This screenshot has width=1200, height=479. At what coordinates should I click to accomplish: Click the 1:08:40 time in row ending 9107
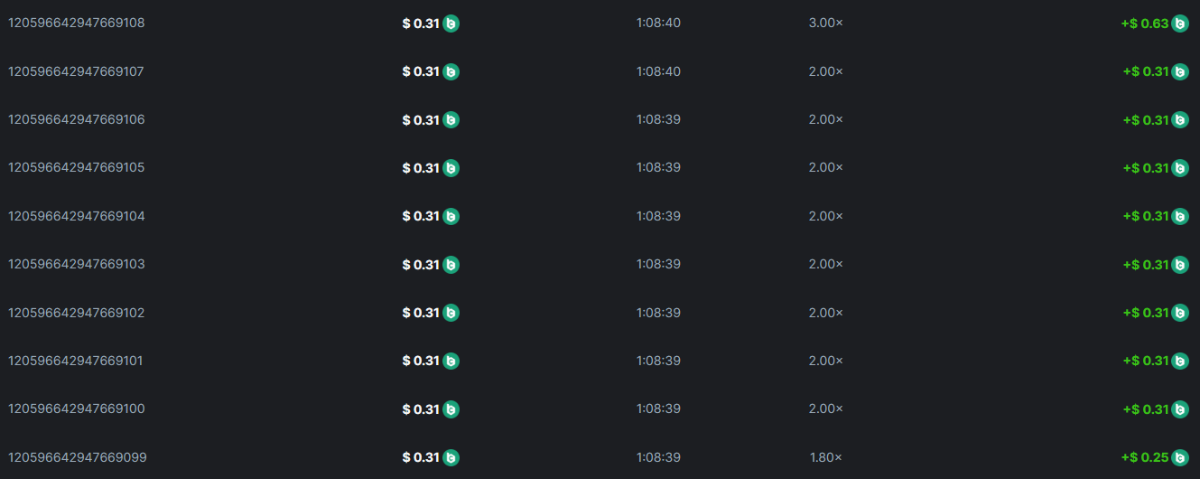tap(658, 71)
